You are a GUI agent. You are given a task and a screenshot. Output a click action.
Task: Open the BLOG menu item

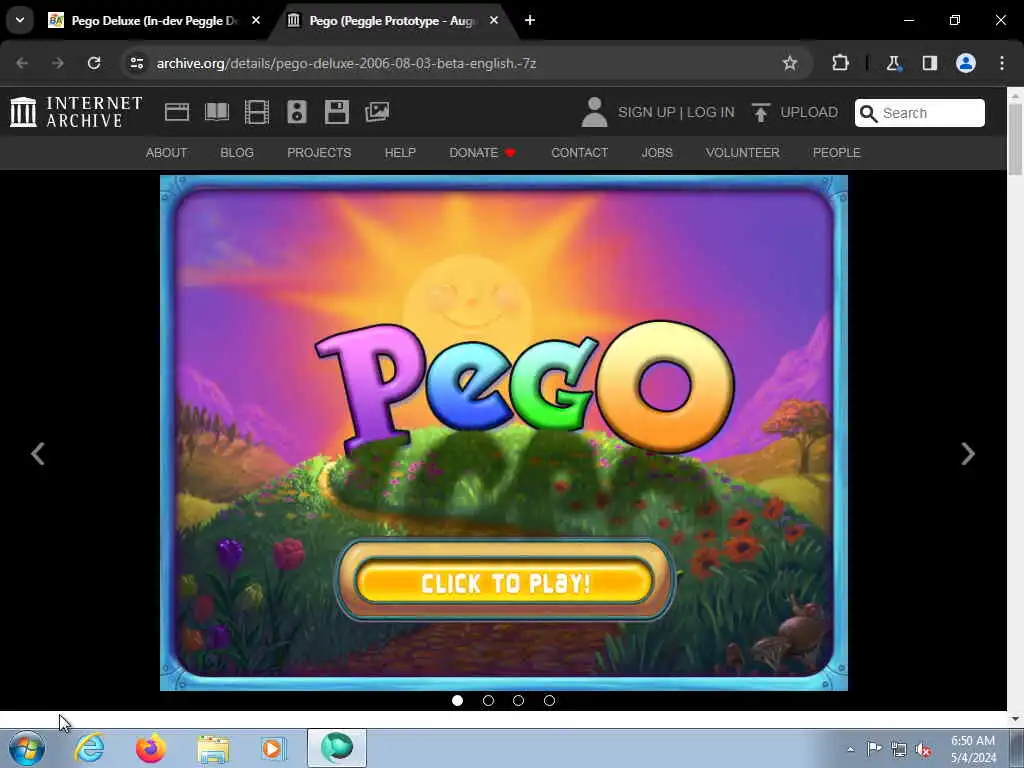237,152
